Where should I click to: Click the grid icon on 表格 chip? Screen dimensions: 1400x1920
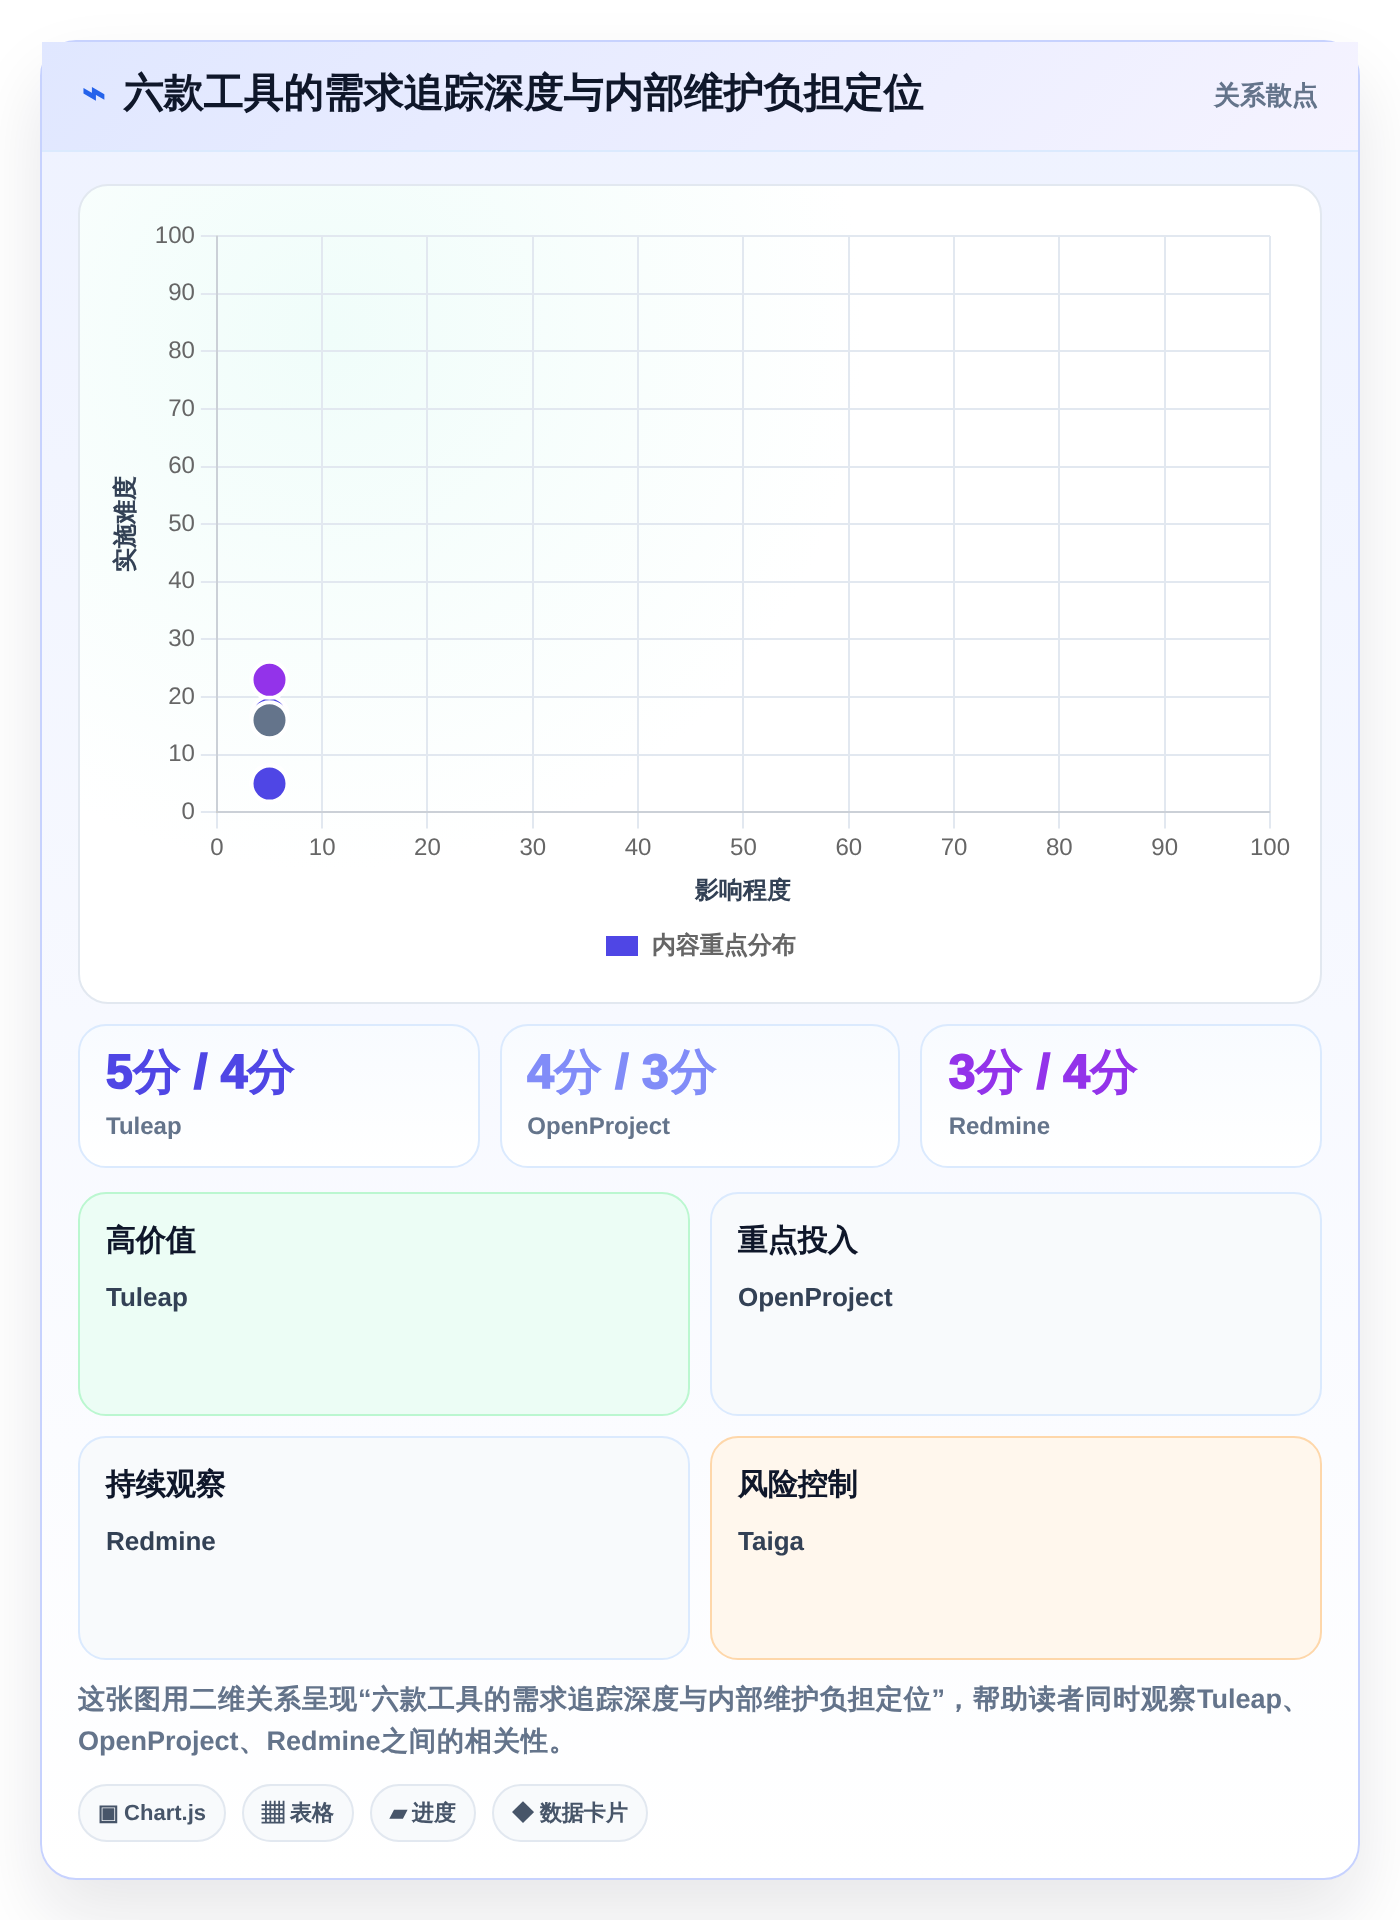coord(273,1813)
